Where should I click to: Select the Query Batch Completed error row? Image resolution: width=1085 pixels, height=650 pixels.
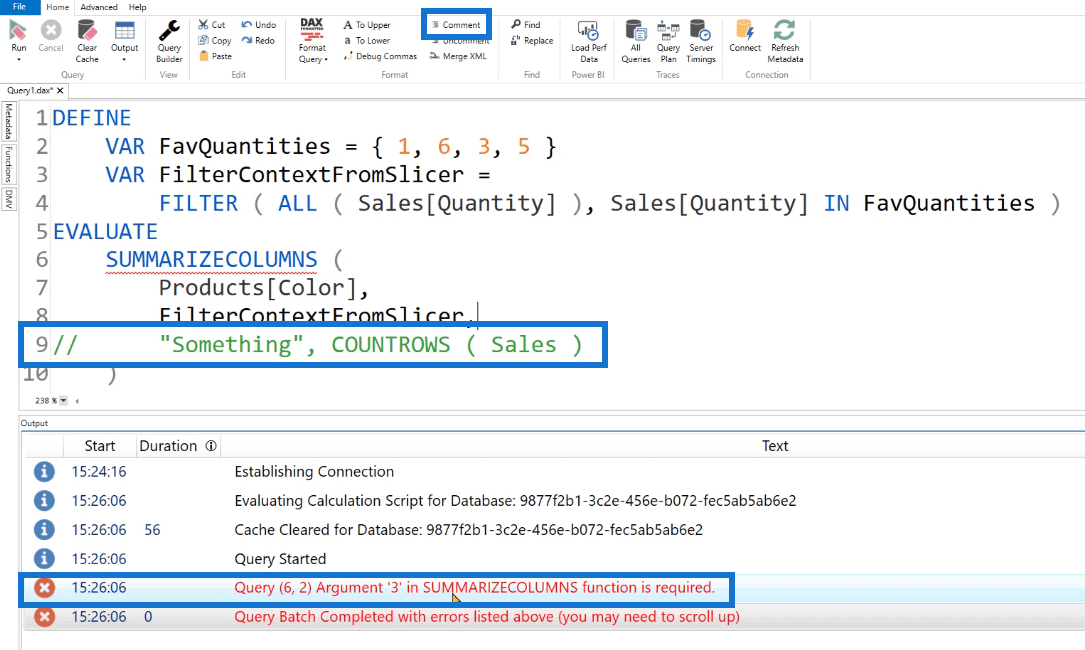[x=554, y=617]
